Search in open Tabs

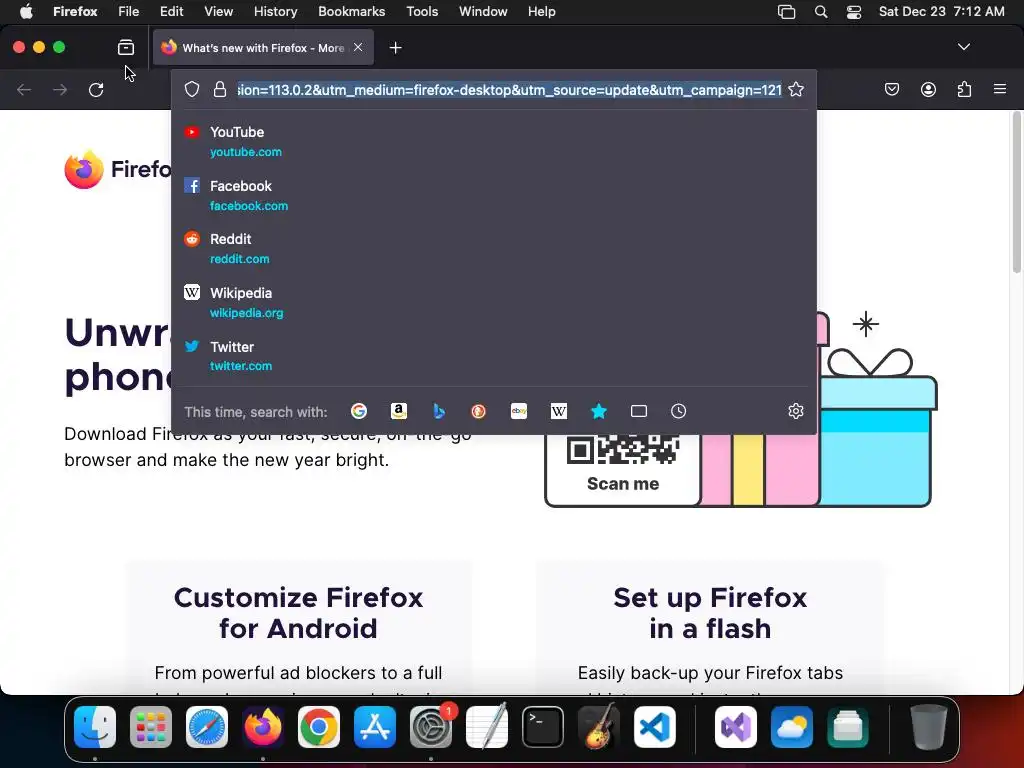tap(639, 411)
